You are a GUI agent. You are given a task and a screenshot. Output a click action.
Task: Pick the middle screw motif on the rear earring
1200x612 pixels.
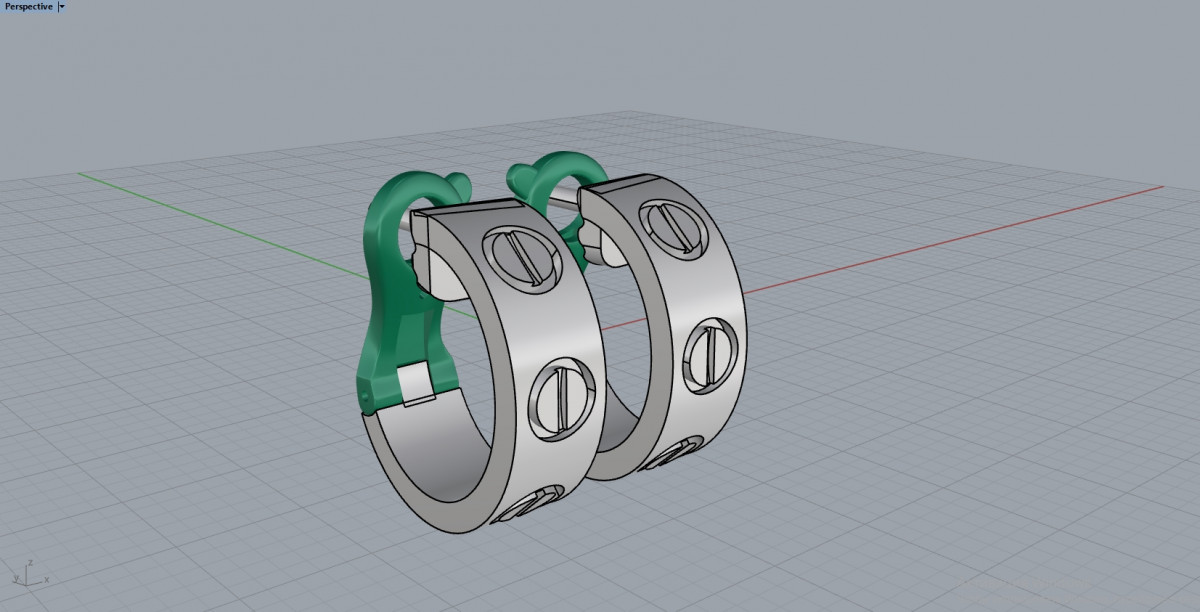coord(713,358)
